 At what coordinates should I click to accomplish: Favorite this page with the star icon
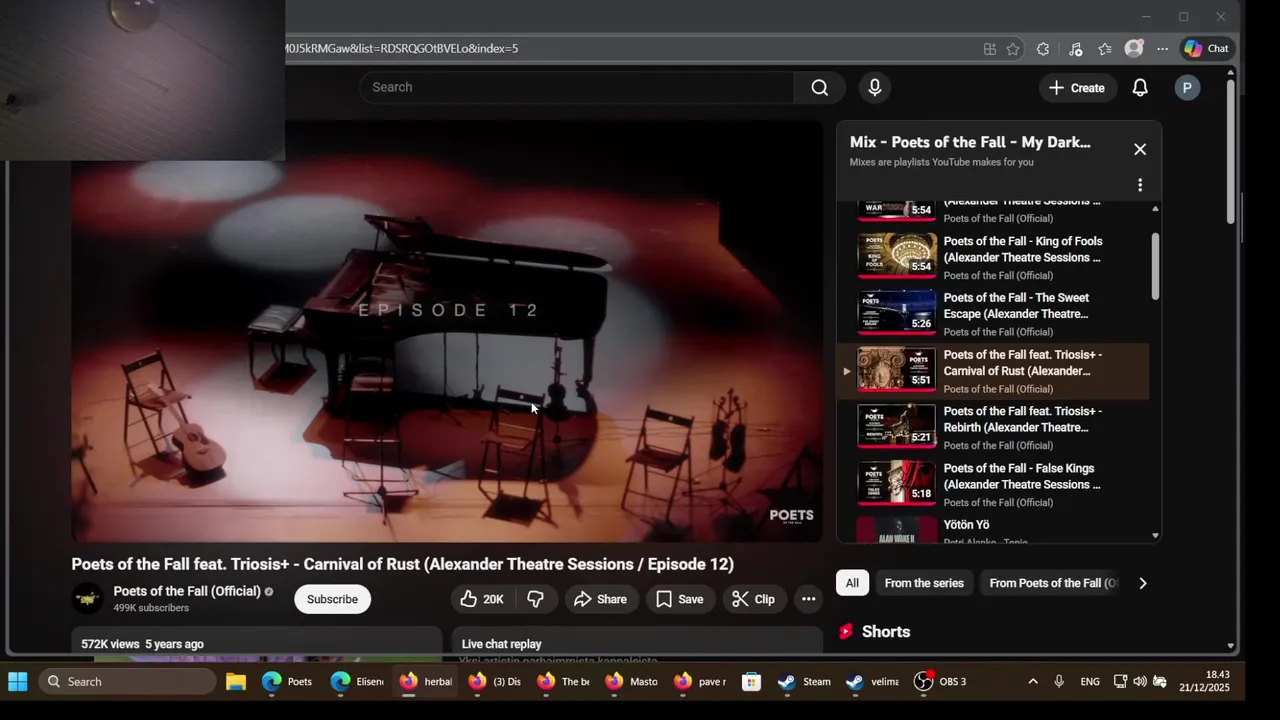[x=1013, y=48]
